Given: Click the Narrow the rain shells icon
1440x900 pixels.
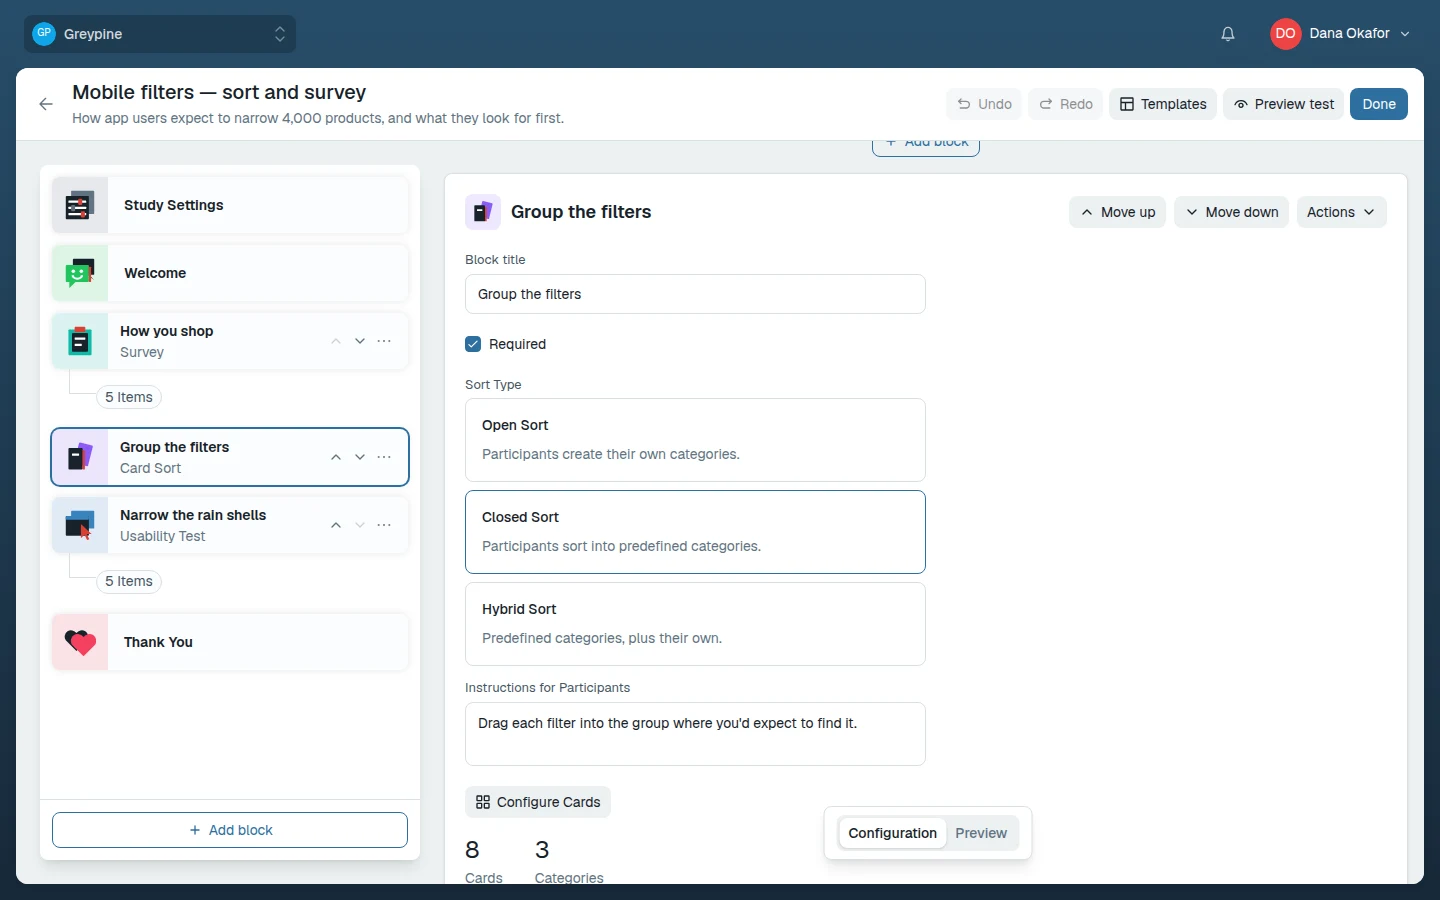Looking at the screenshot, I should point(80,525).
